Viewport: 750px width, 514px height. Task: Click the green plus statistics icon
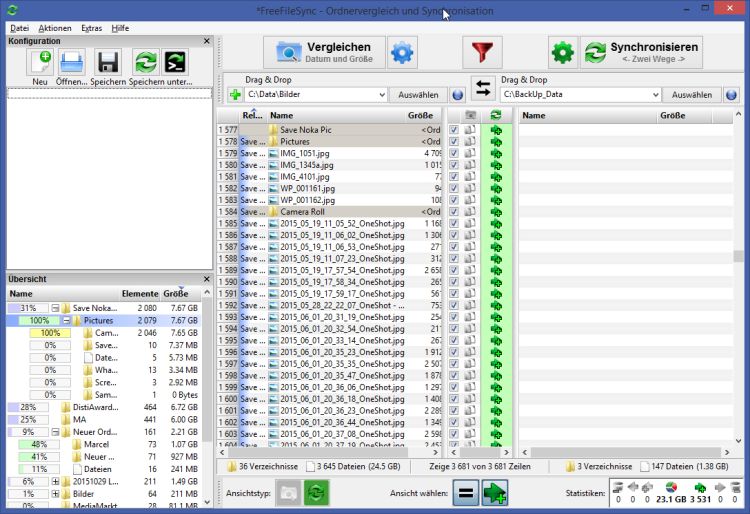[x=700, y=487]
